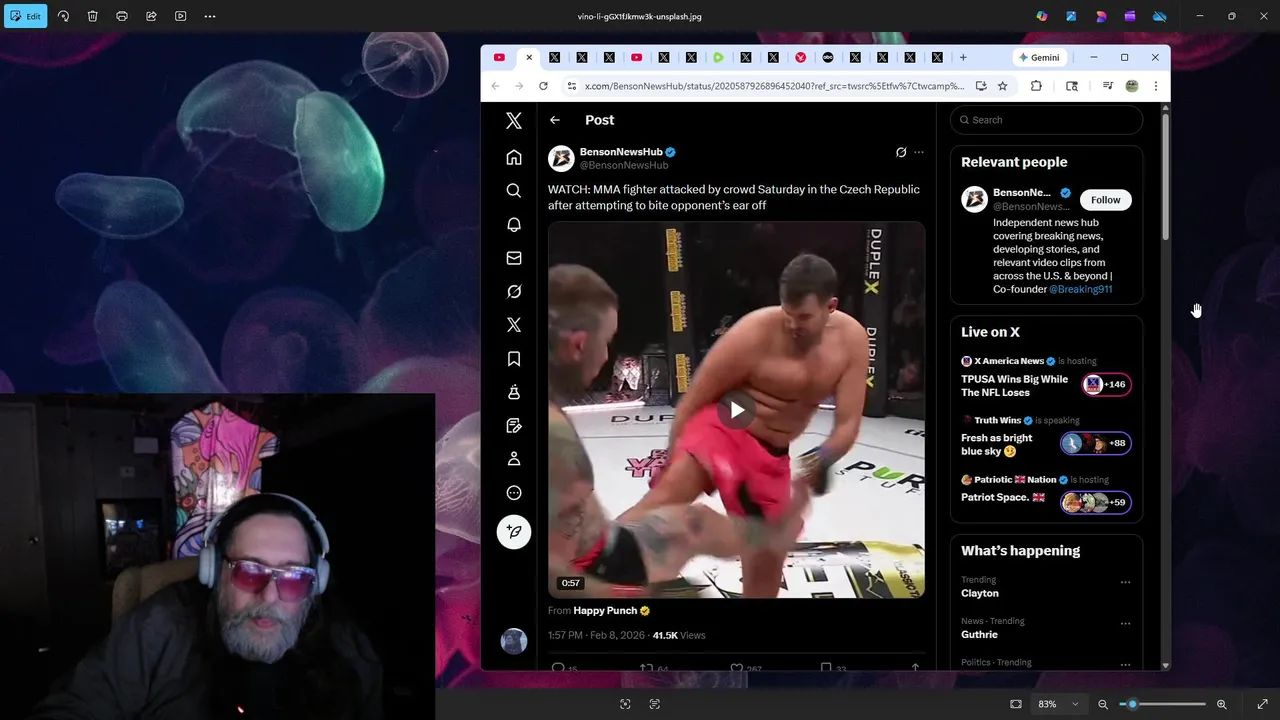Open BensonNewsHub author name on post
The image size is (1280, 720).
[621, 152]
